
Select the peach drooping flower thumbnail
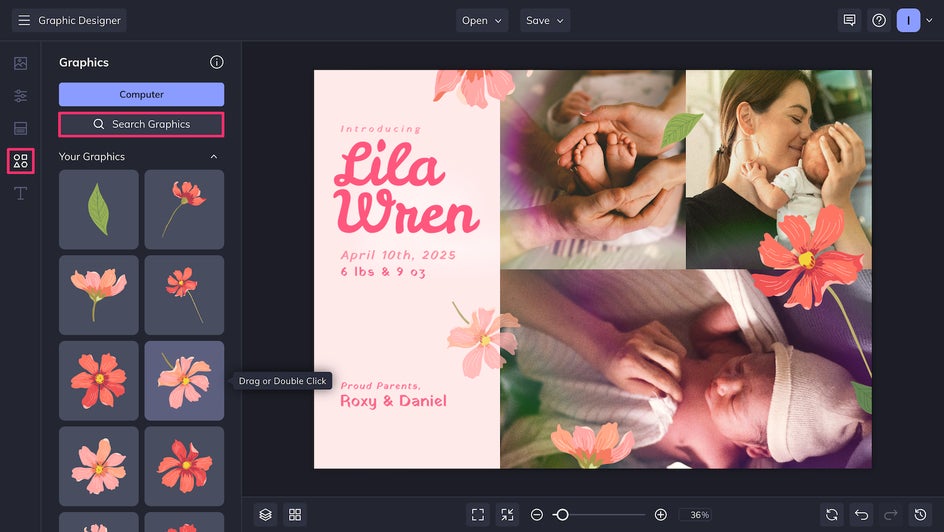click(x=99, y=295)
